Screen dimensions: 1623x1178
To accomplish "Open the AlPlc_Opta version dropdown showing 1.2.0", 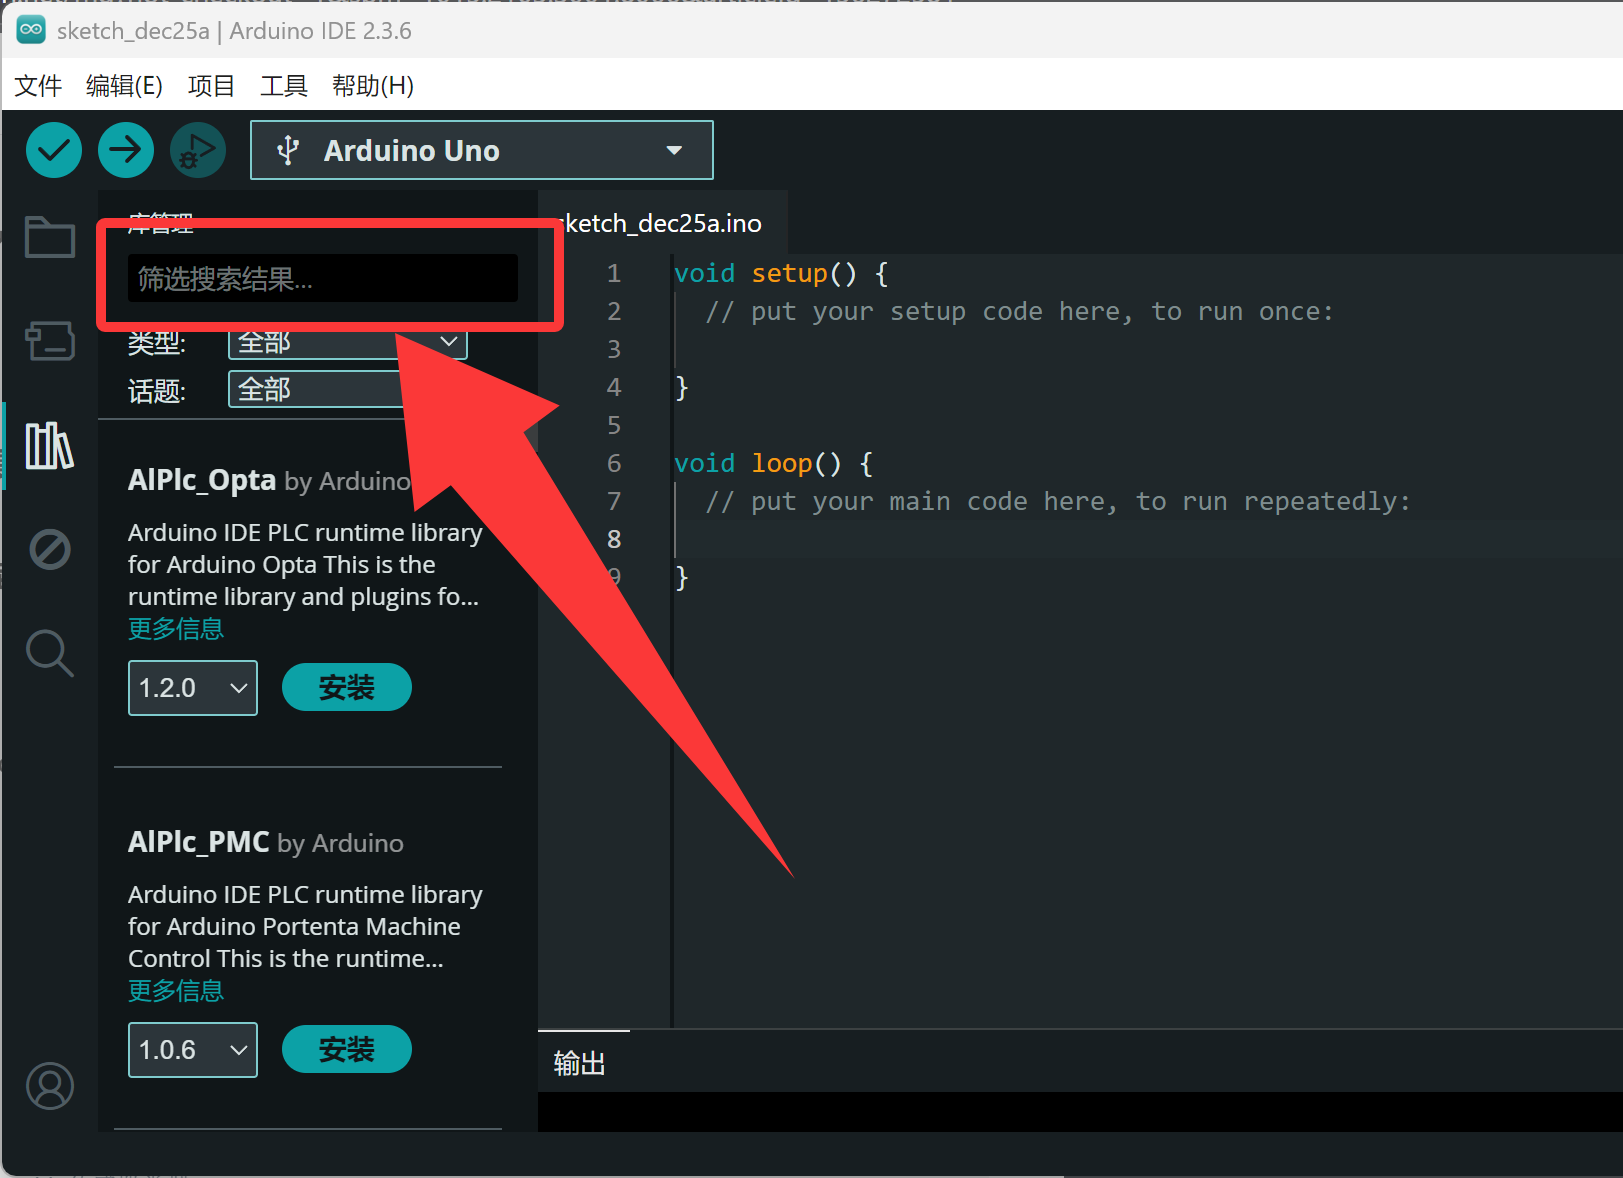I will coord(192,687).
